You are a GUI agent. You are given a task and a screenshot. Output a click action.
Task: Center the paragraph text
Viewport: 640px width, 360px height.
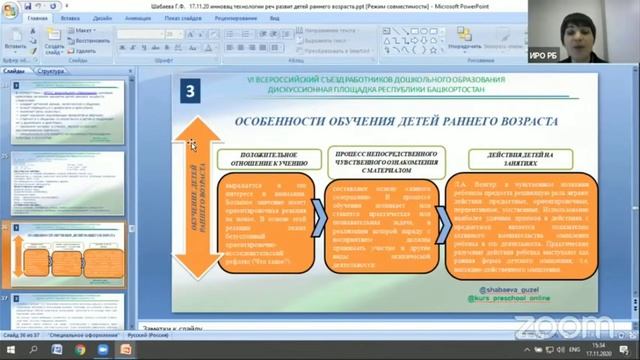(x=241, y=48)
